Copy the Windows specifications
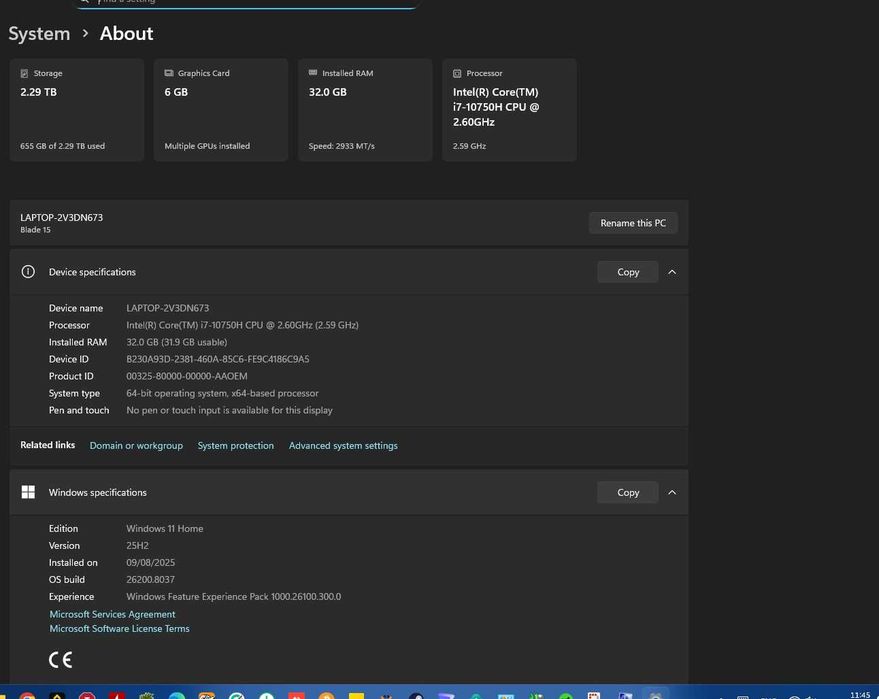The width and height of the screenshot is (879, 699). pos(628,492)
